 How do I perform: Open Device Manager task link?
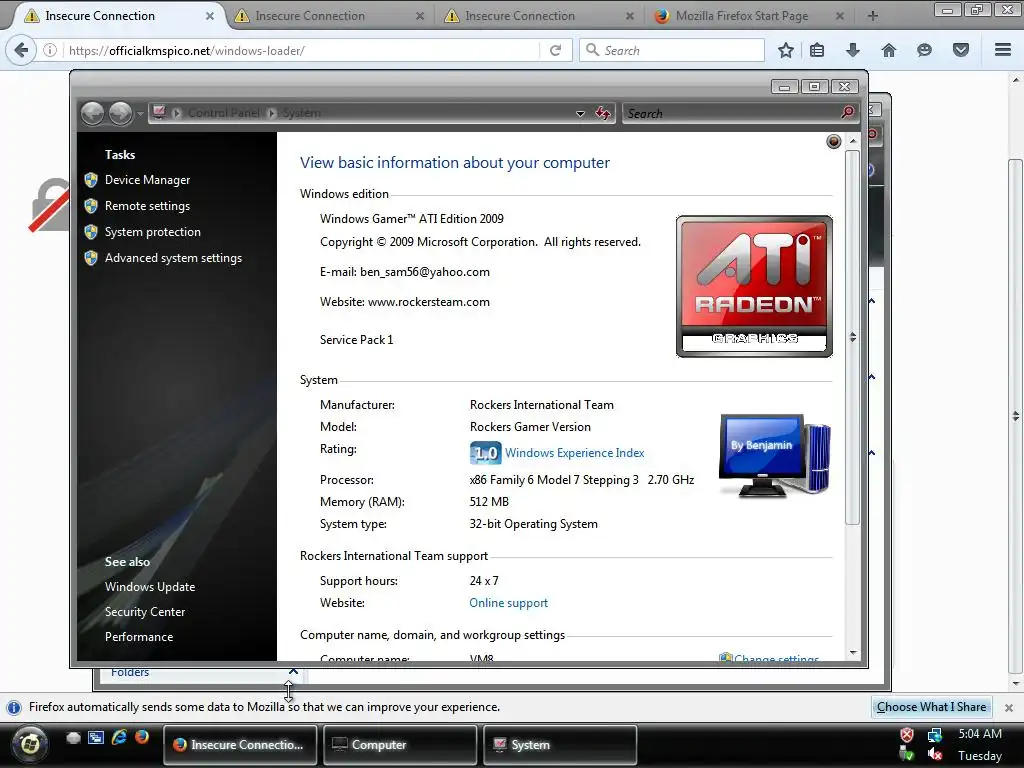tap(148, 180)
